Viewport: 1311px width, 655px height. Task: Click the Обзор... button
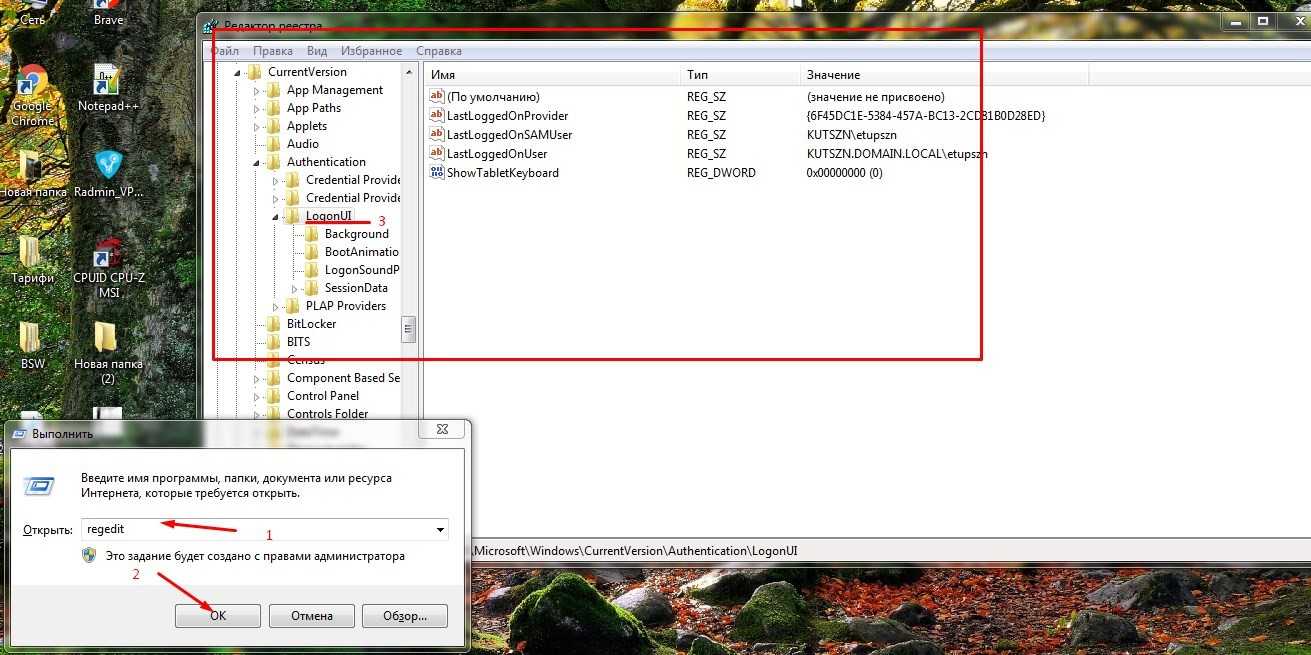coord(404,616)
